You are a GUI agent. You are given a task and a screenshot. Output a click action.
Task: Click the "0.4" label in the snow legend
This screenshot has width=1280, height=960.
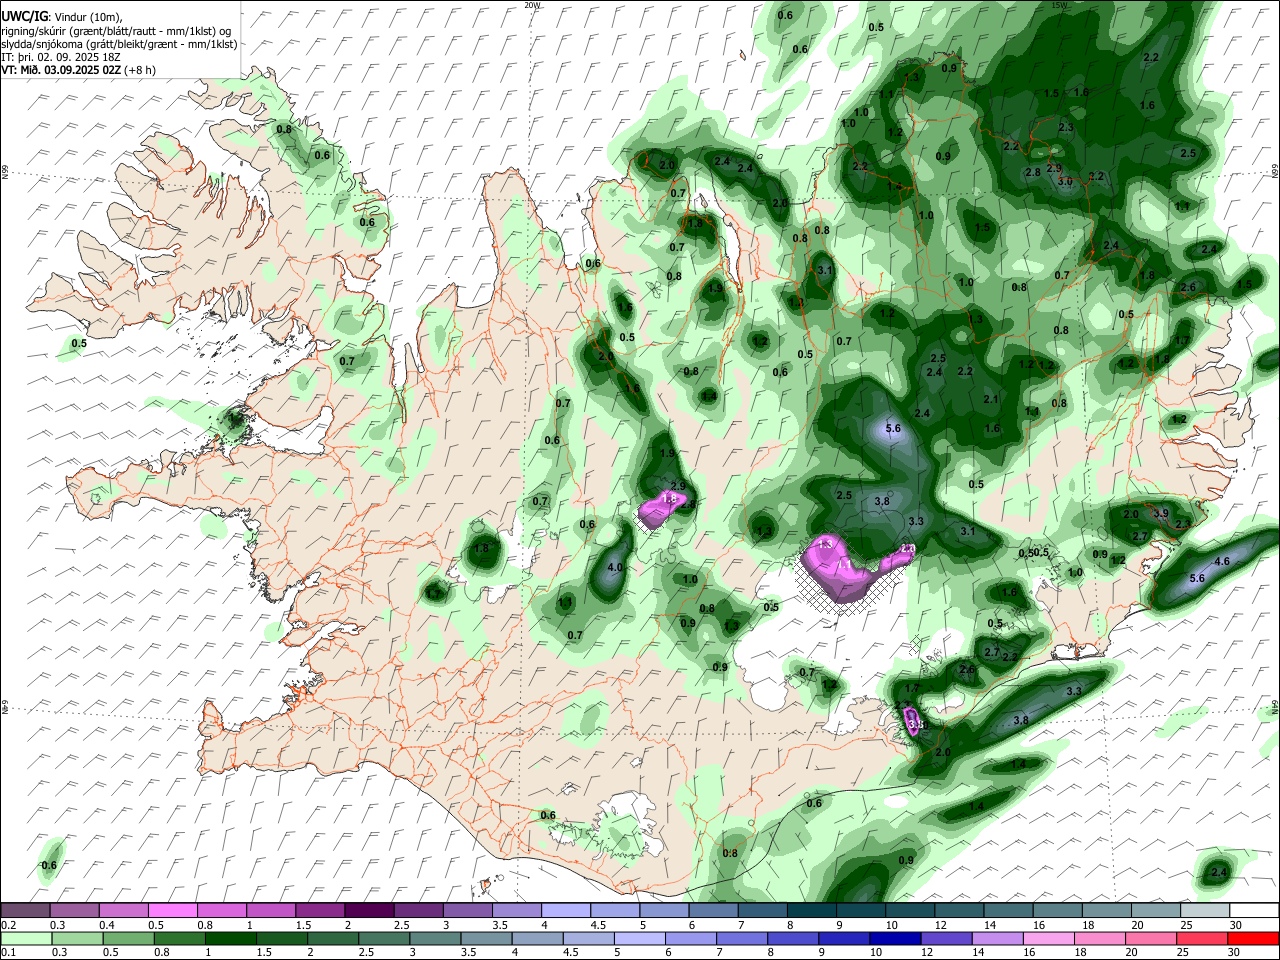[x=106, y=924]
